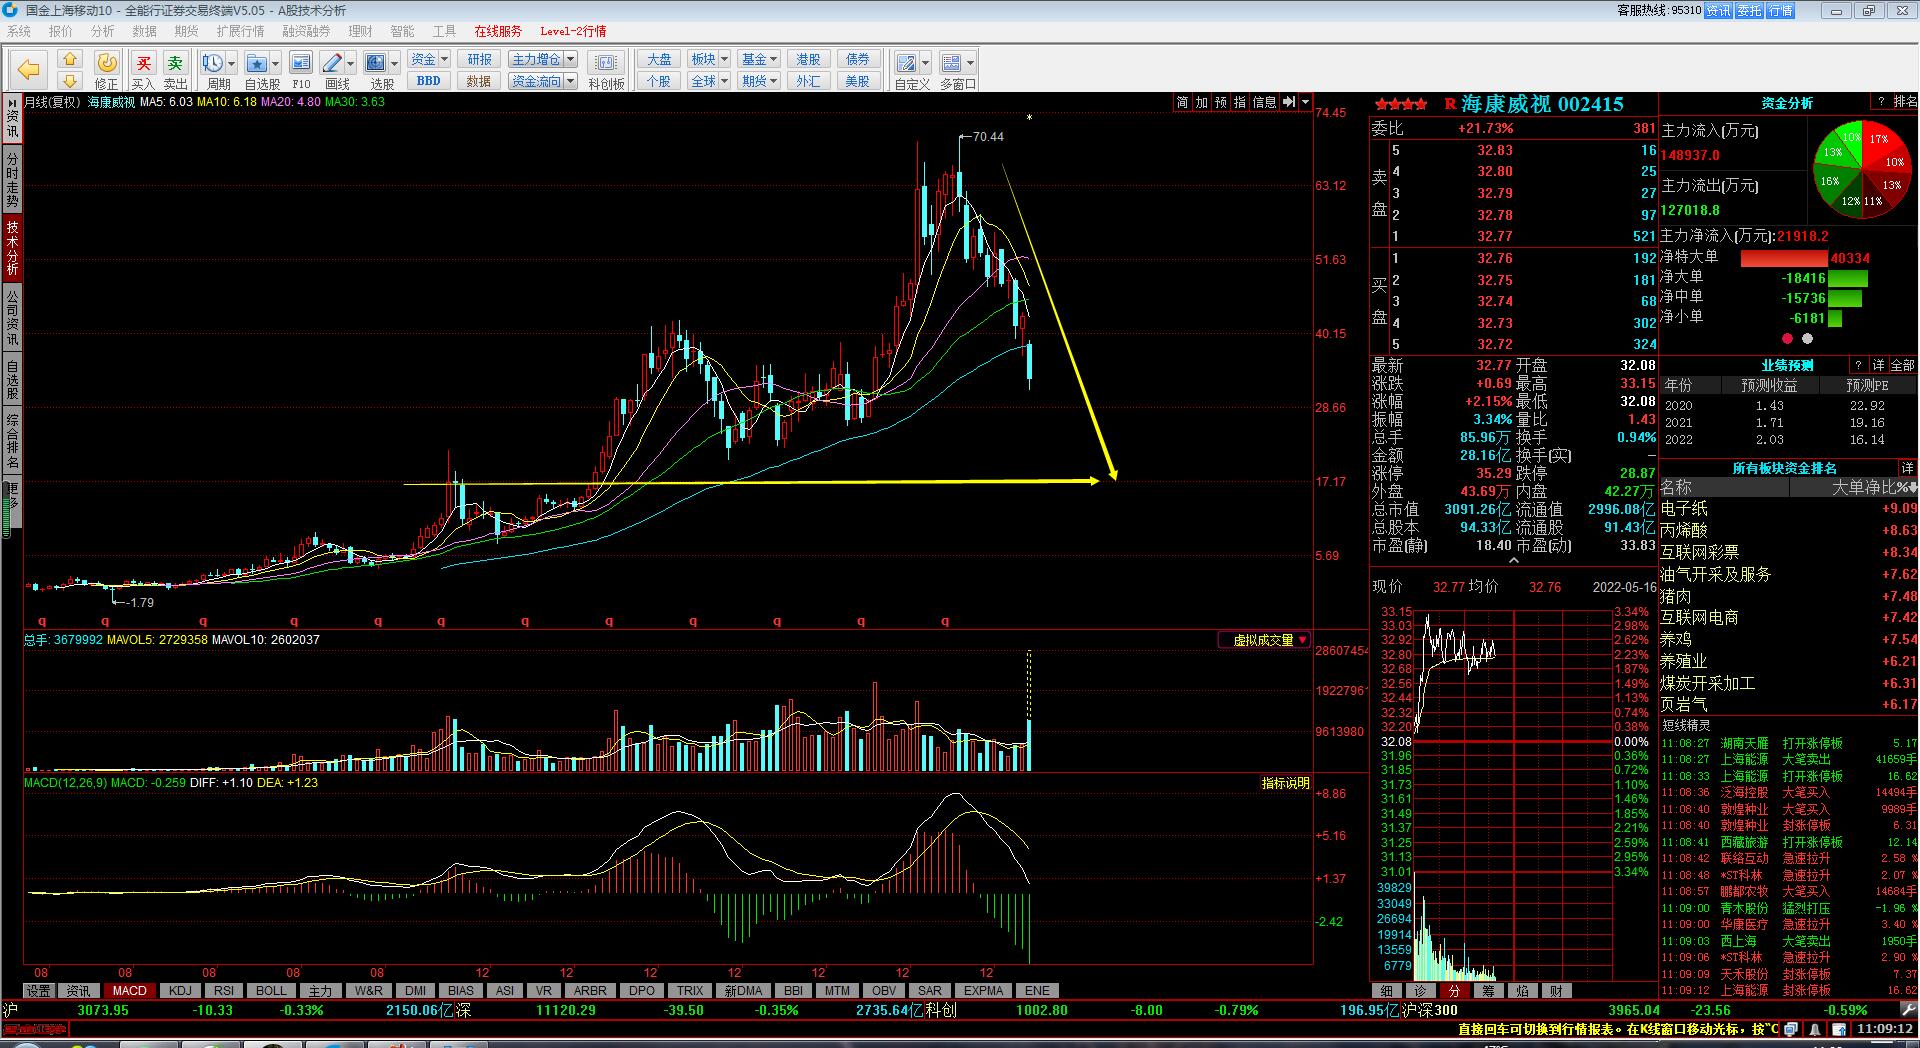The width and height of the screenshot is (1920, 1048).
Task: Switch to the BOLL indicator tab
Action: coord(271,991)
